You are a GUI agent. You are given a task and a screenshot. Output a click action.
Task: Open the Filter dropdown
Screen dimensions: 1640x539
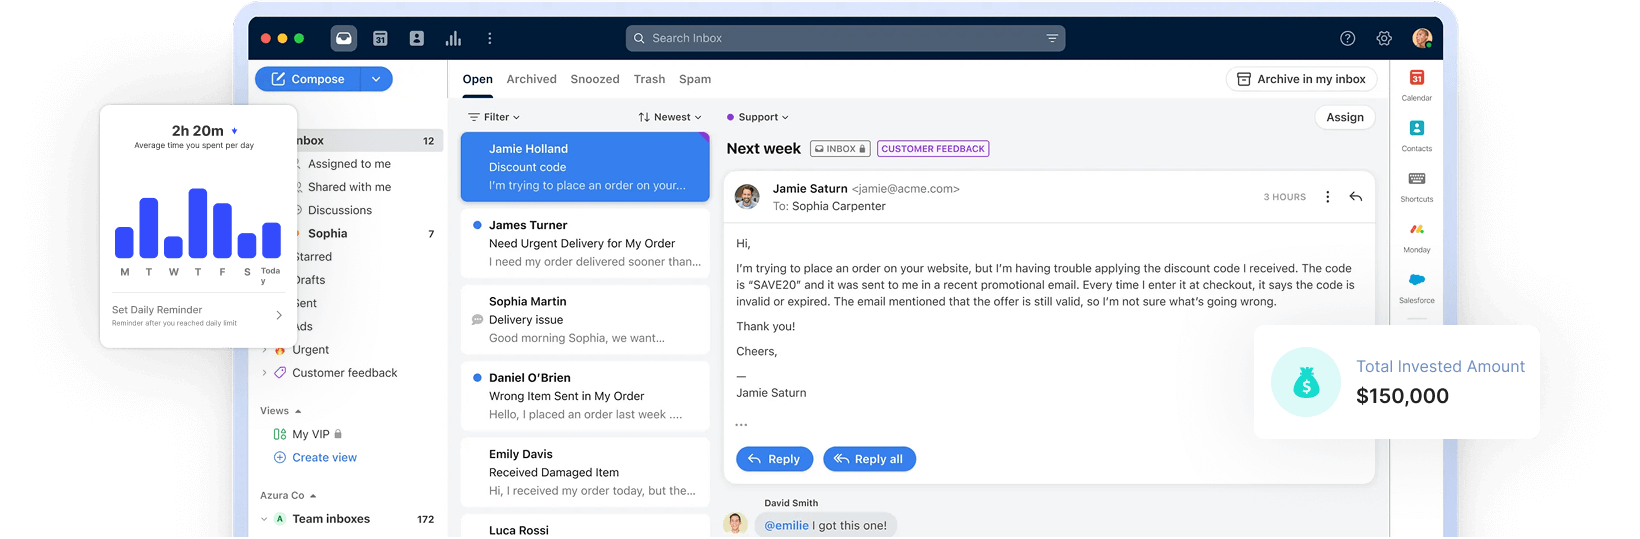(494, 117)
